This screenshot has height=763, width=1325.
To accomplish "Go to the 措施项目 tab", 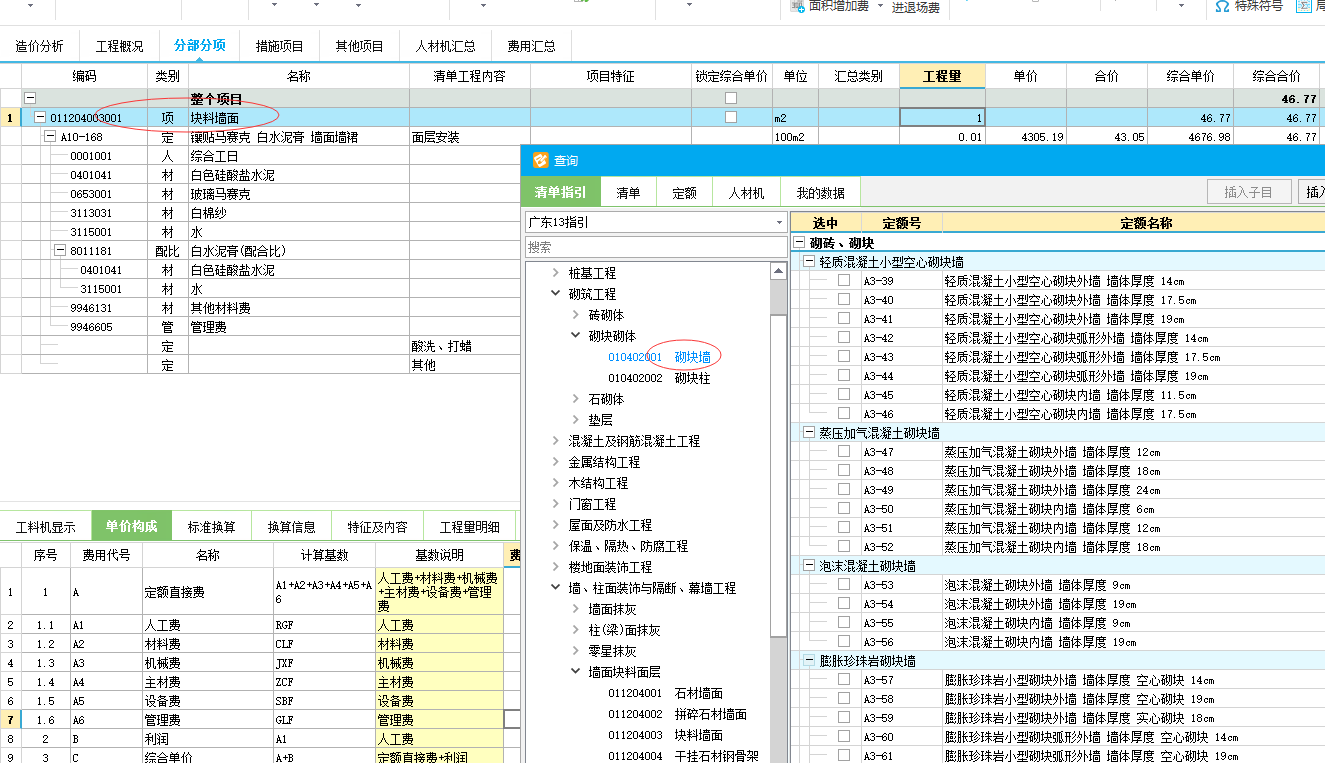I will tap(280, 46).
